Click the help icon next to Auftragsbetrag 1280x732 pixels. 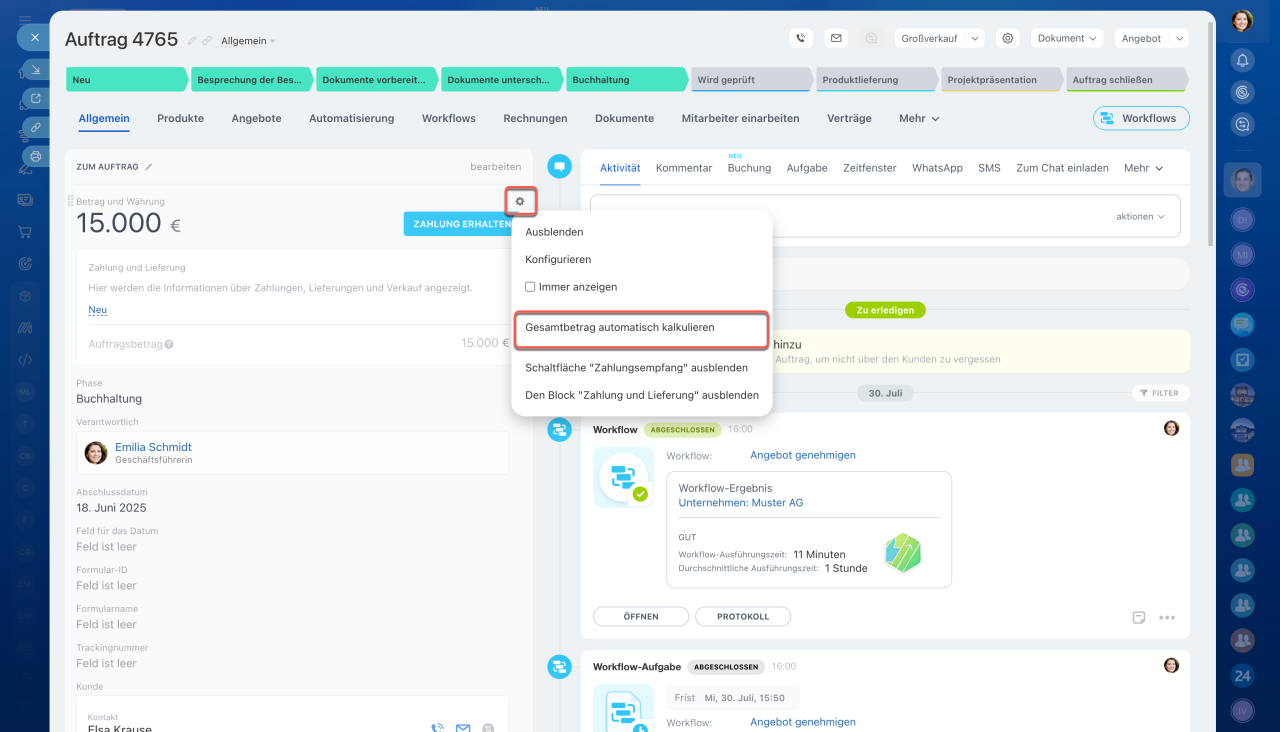(169, 344)
